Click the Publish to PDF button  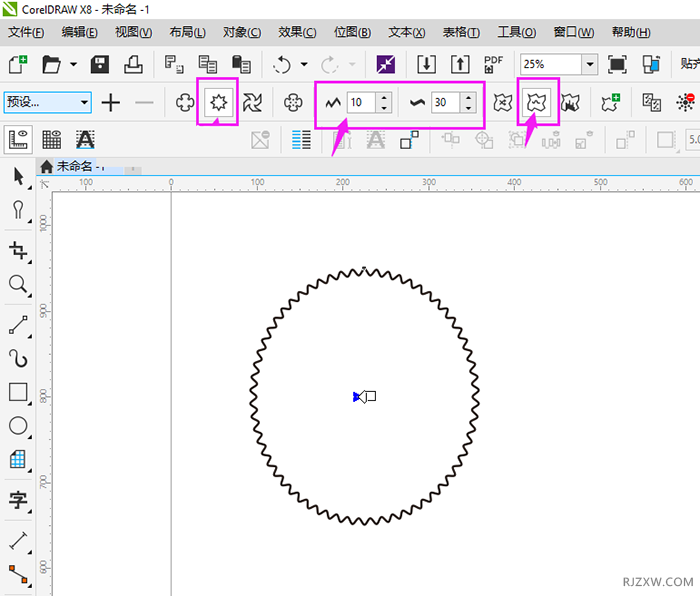(493, 65)
